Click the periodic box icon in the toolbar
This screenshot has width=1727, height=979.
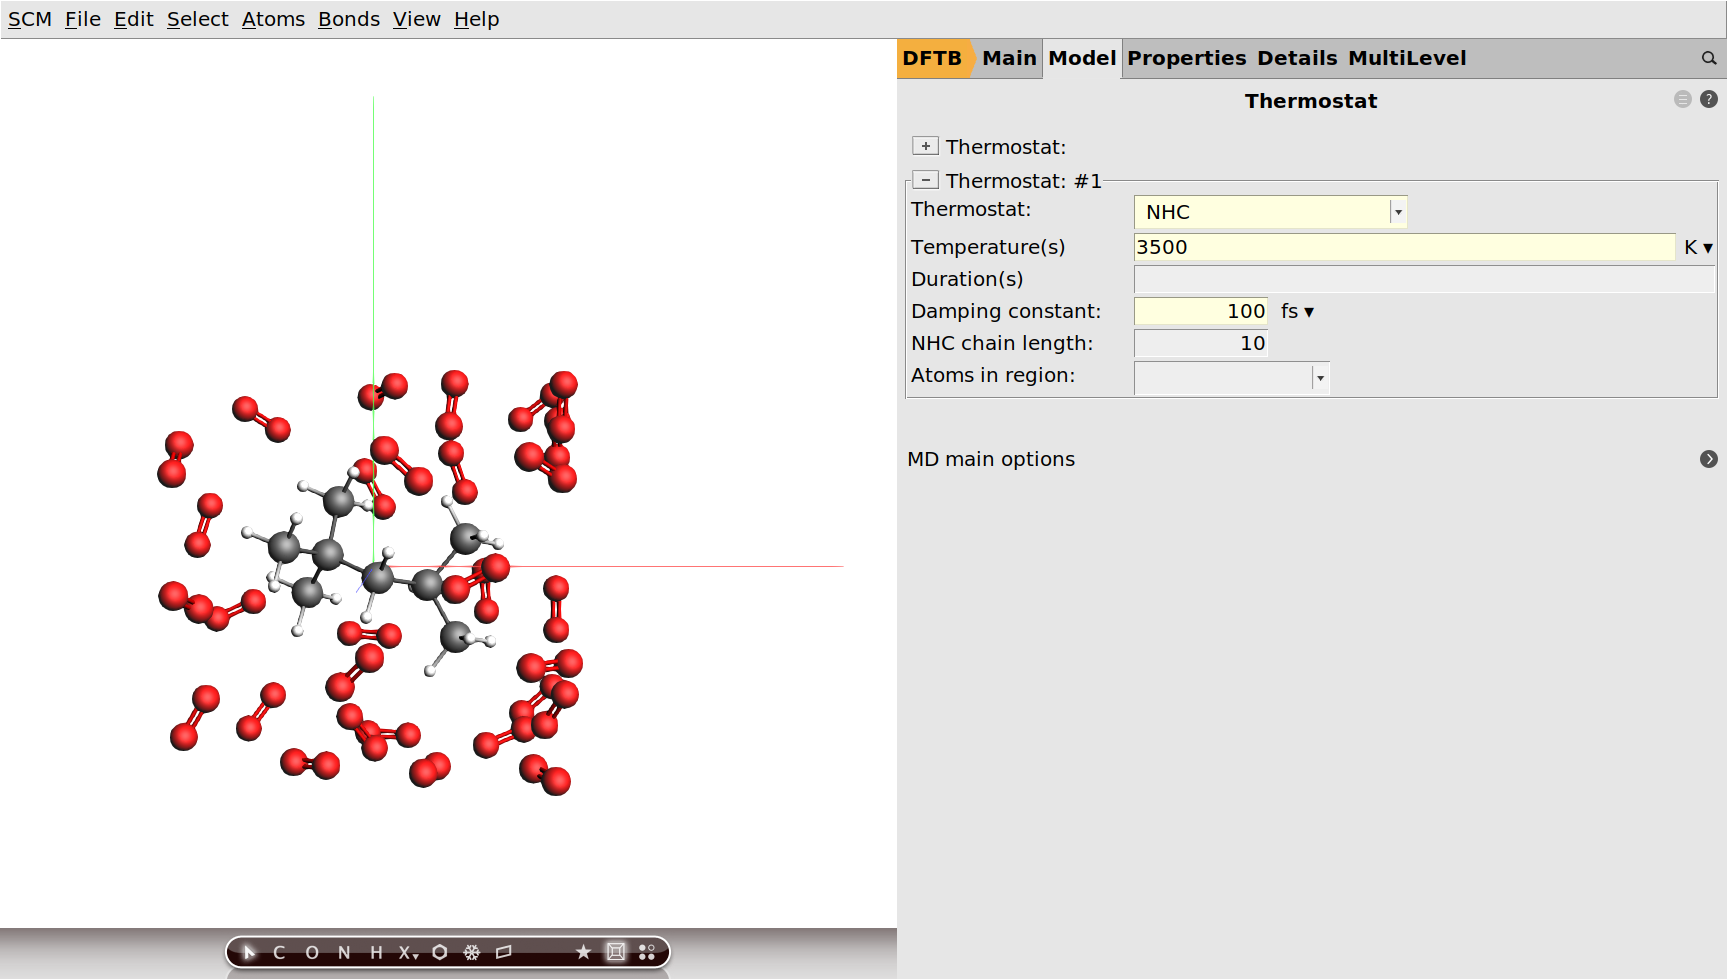tap(616, 952)
